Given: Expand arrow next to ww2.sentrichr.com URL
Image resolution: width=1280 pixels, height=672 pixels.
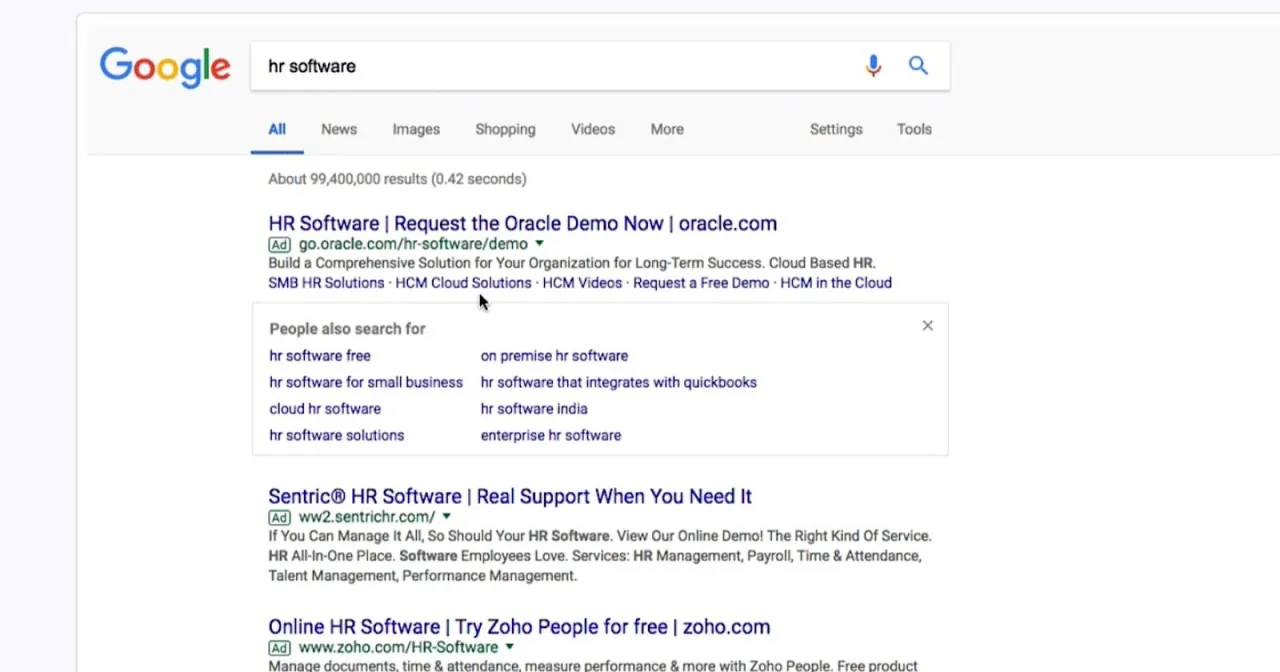Looking at the screenshot, I should [x=446, y=517].
